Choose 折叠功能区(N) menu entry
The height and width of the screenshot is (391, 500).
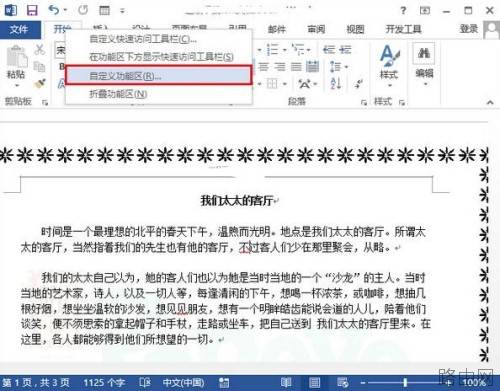158,94
